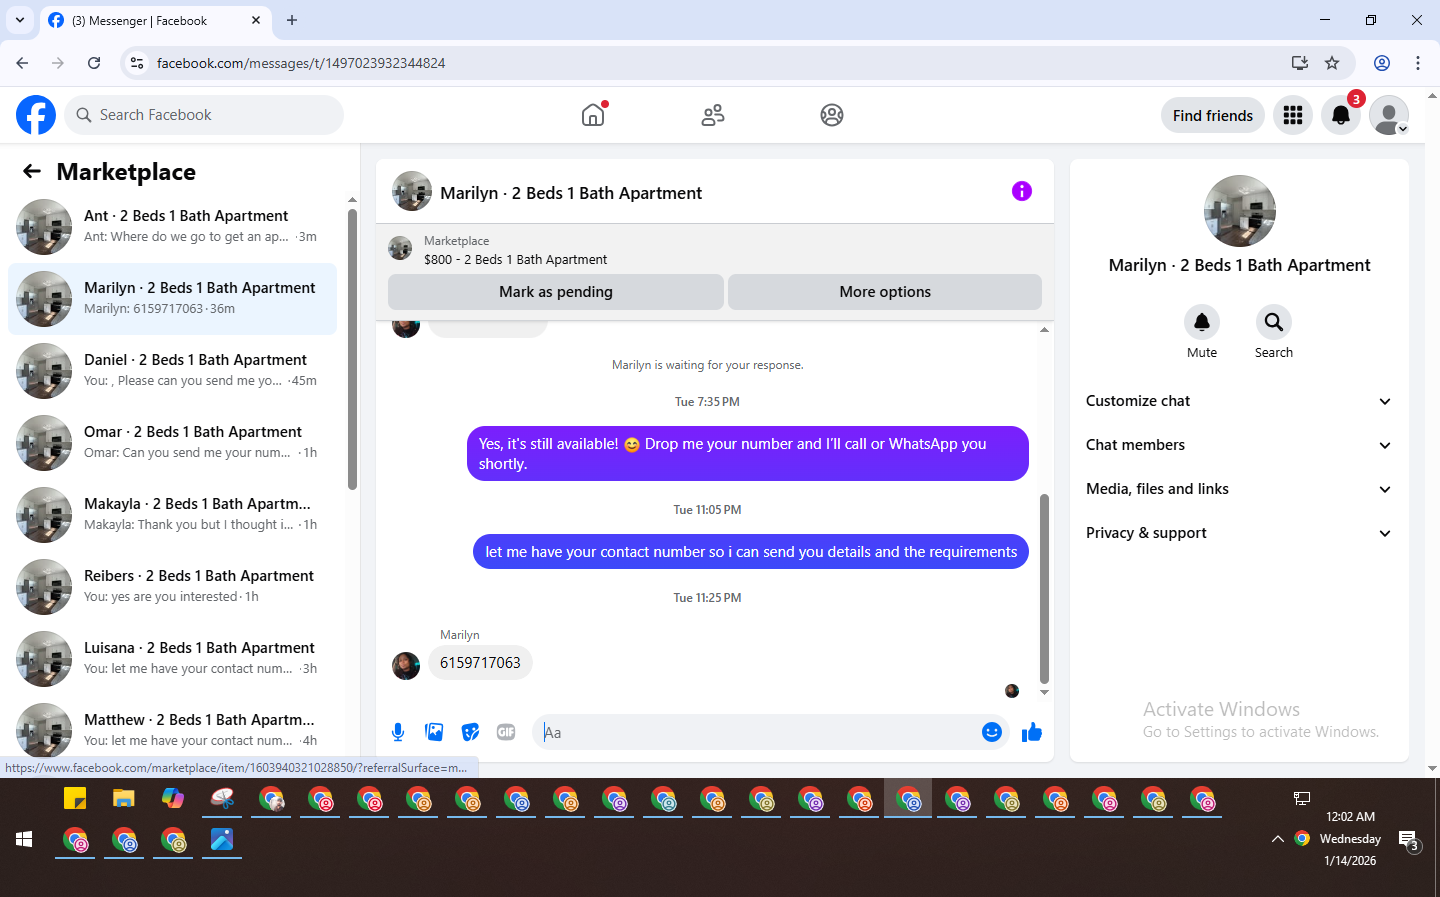The image size is (1440, 897).
Task: Open Windows notification center icon
Action: point(1408,840)
